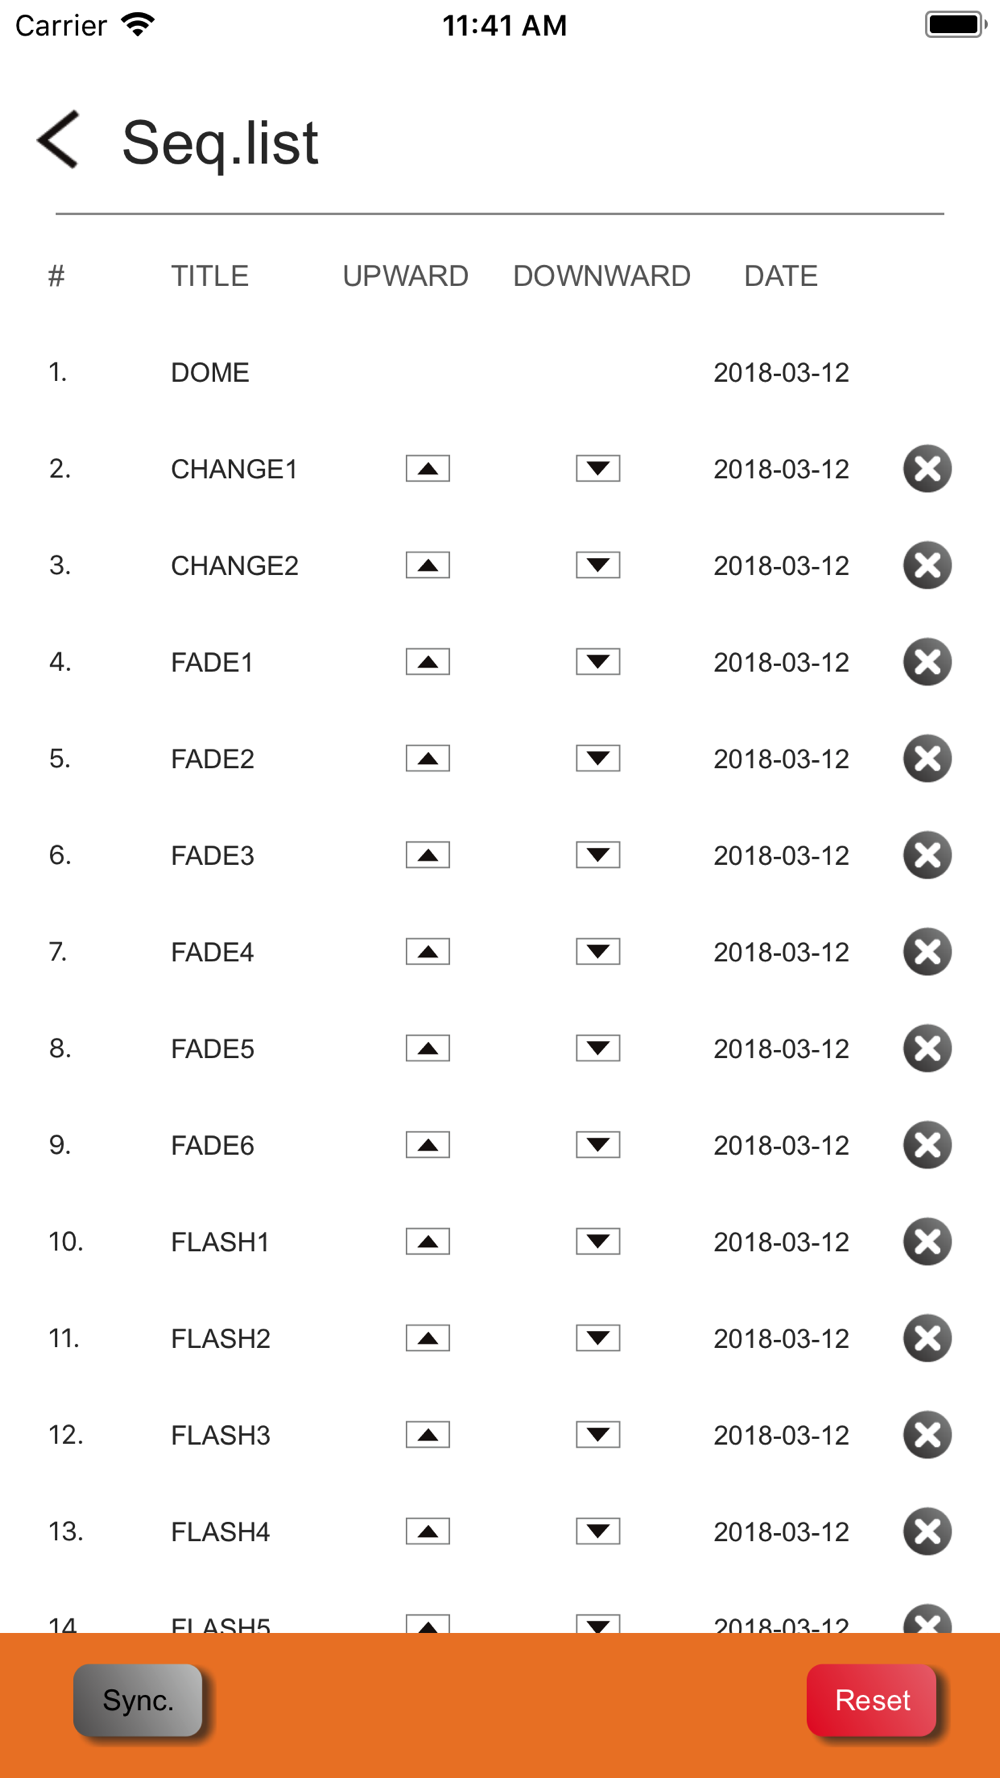Viewport: 1000px width, 1778px height.
Task: Delete the FLASH4 sequence row
Action: point(927,1532)
